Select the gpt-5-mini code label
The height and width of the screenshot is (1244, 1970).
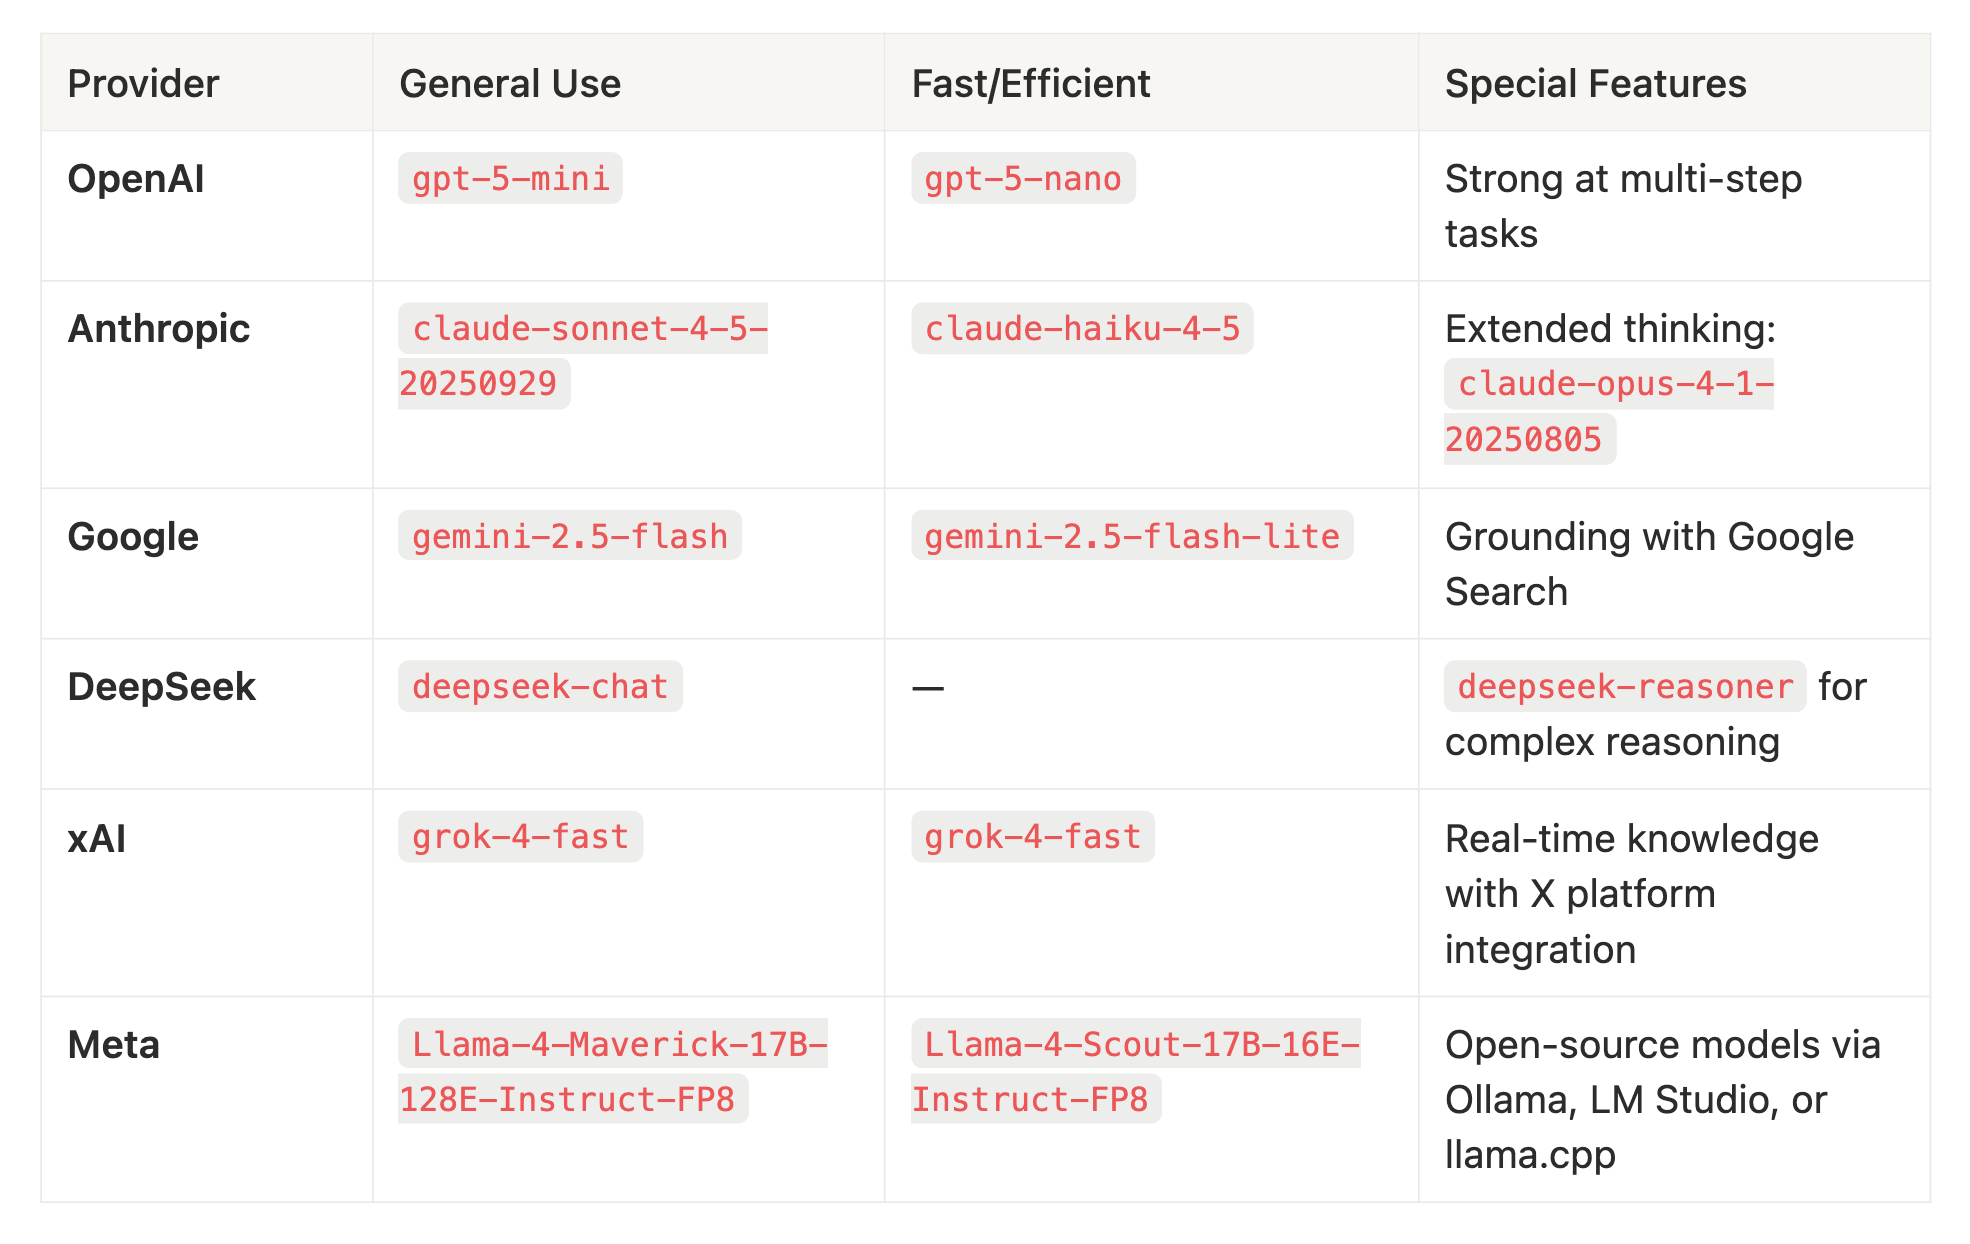coord(510,179)
